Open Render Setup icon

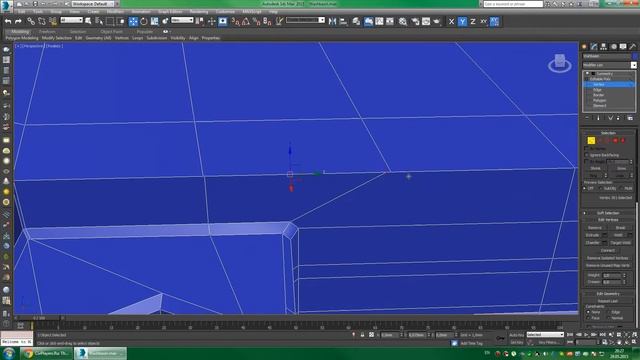[x=415, y=22]
